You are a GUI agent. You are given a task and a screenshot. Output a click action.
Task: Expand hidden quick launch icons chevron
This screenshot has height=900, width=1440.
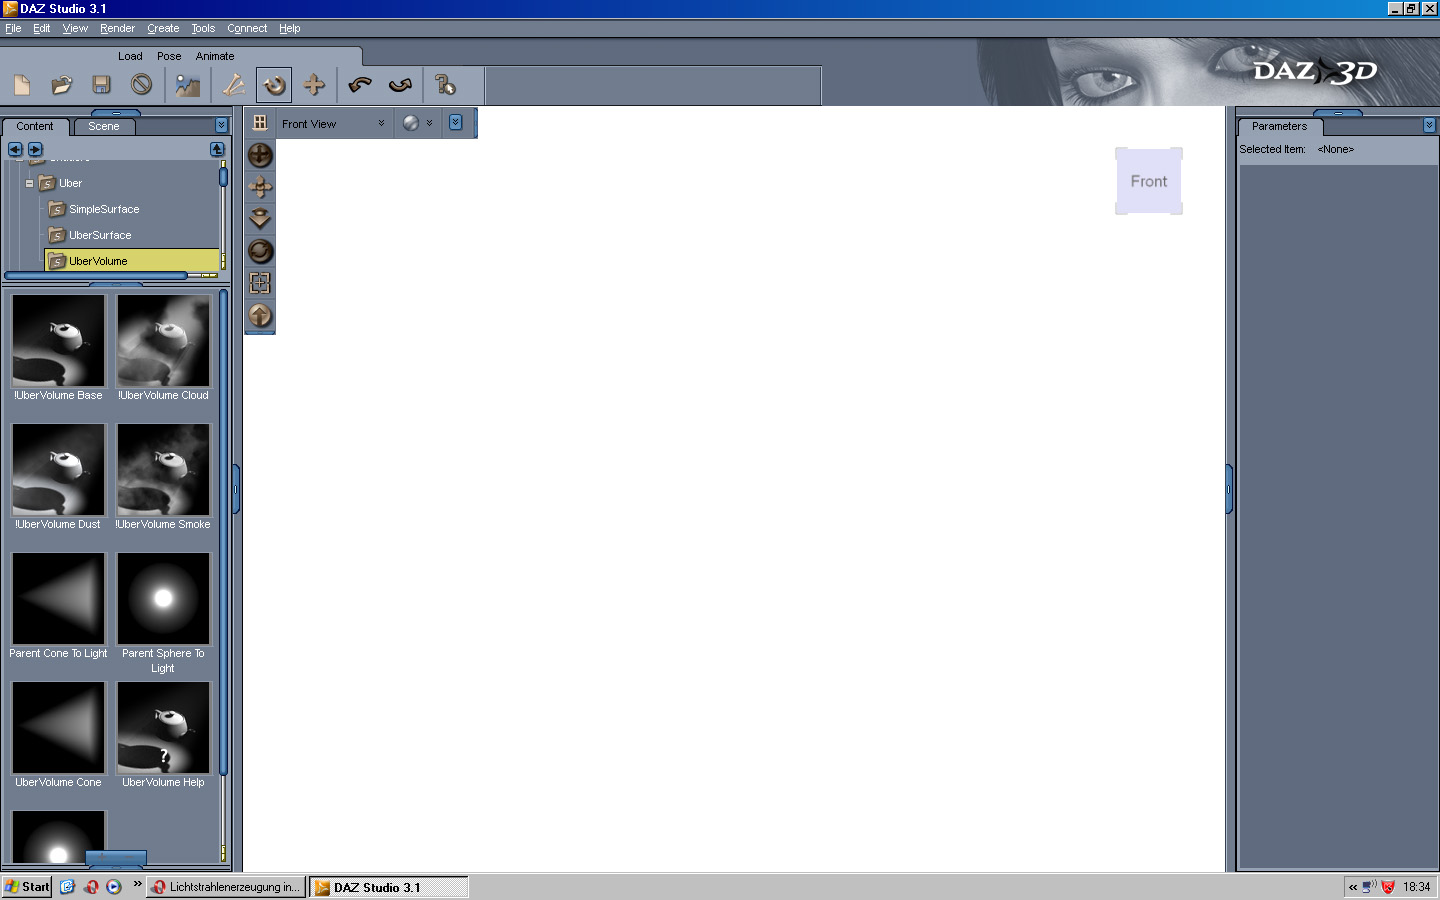pyautogui.click(x=137, y=884)
